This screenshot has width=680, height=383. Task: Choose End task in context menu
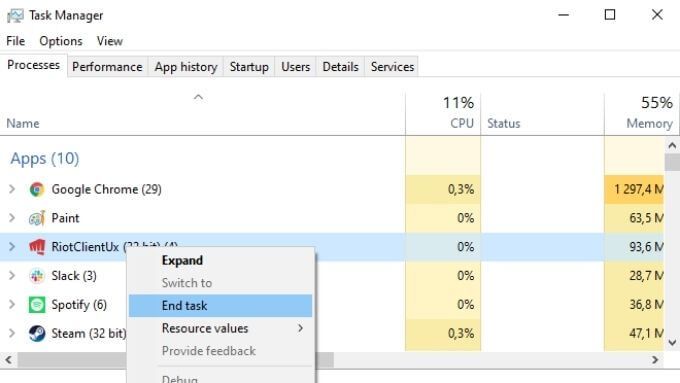click(220, 306)
